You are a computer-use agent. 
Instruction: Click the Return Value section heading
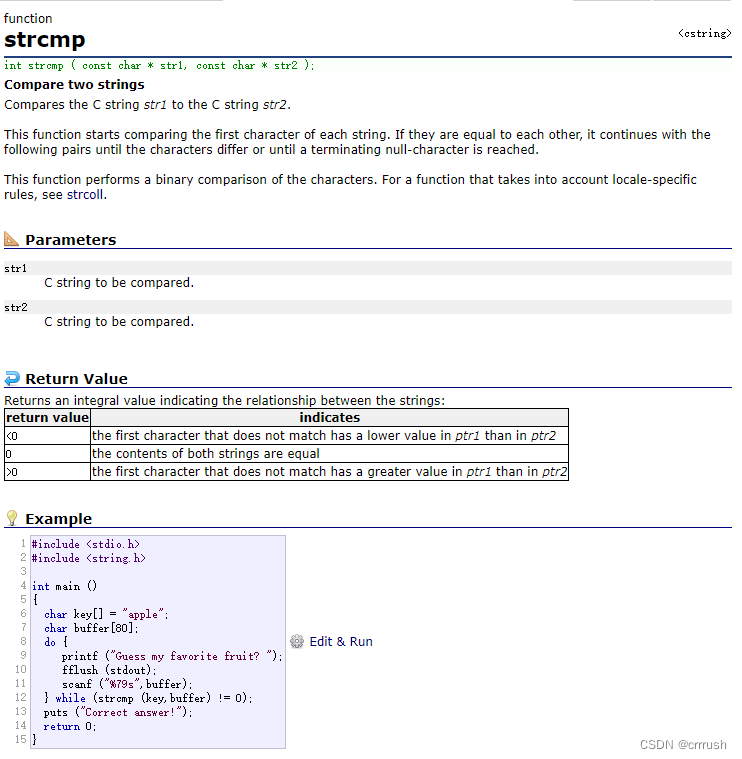(x=76, y=379)
